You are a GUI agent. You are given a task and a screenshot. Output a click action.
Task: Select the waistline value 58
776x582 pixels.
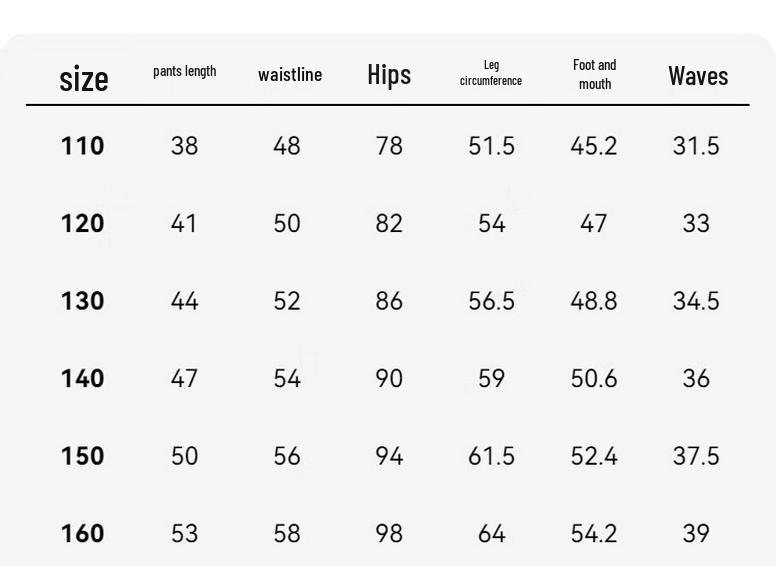click(287, 534)
